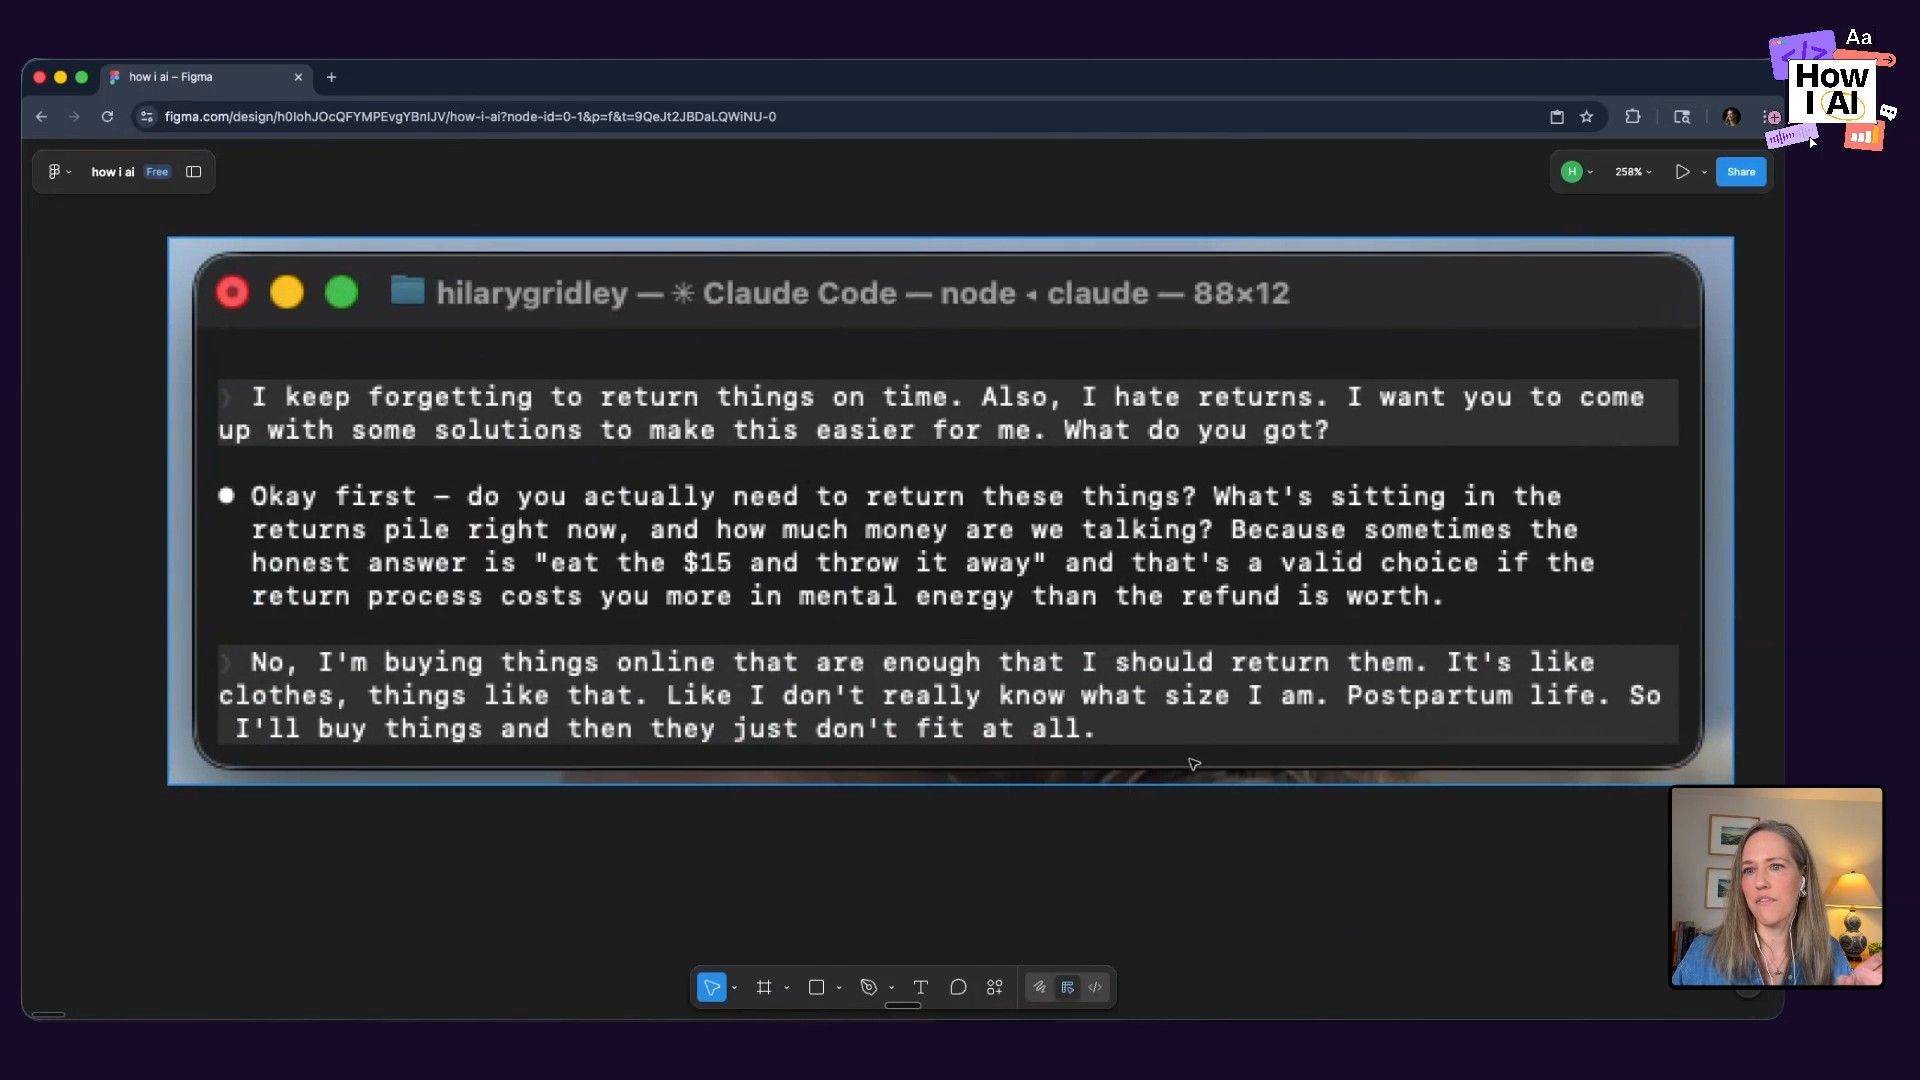
Task: Select the Comment tool
Action: coord(958,987)
